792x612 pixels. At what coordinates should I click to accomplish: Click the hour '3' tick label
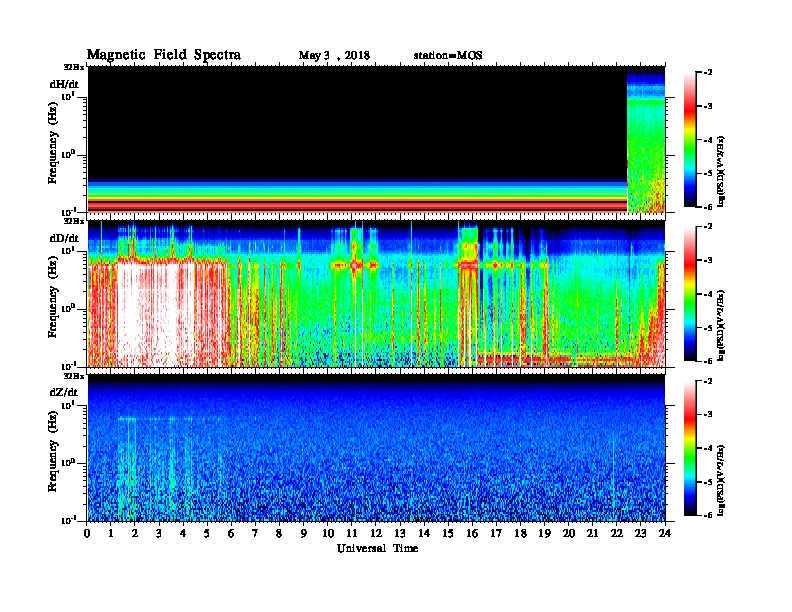[160, 533]
